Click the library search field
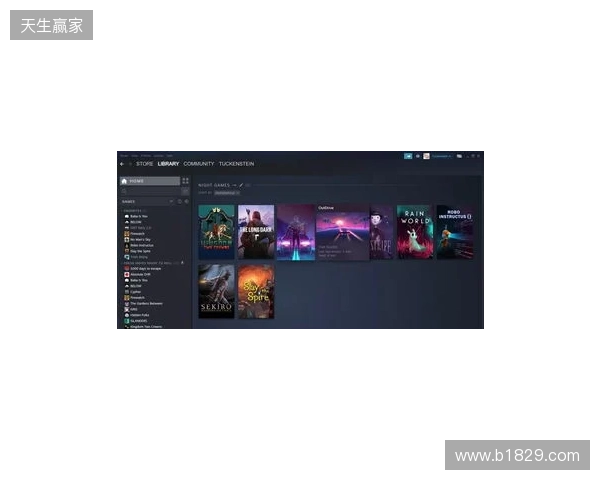This screenshot has width=600, height=480. 150,191
